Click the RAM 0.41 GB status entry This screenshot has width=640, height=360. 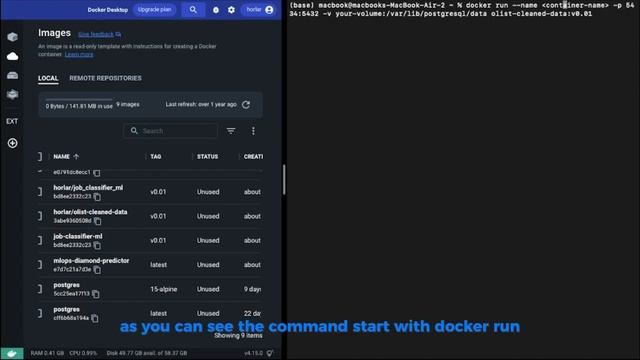coord(47,353)
